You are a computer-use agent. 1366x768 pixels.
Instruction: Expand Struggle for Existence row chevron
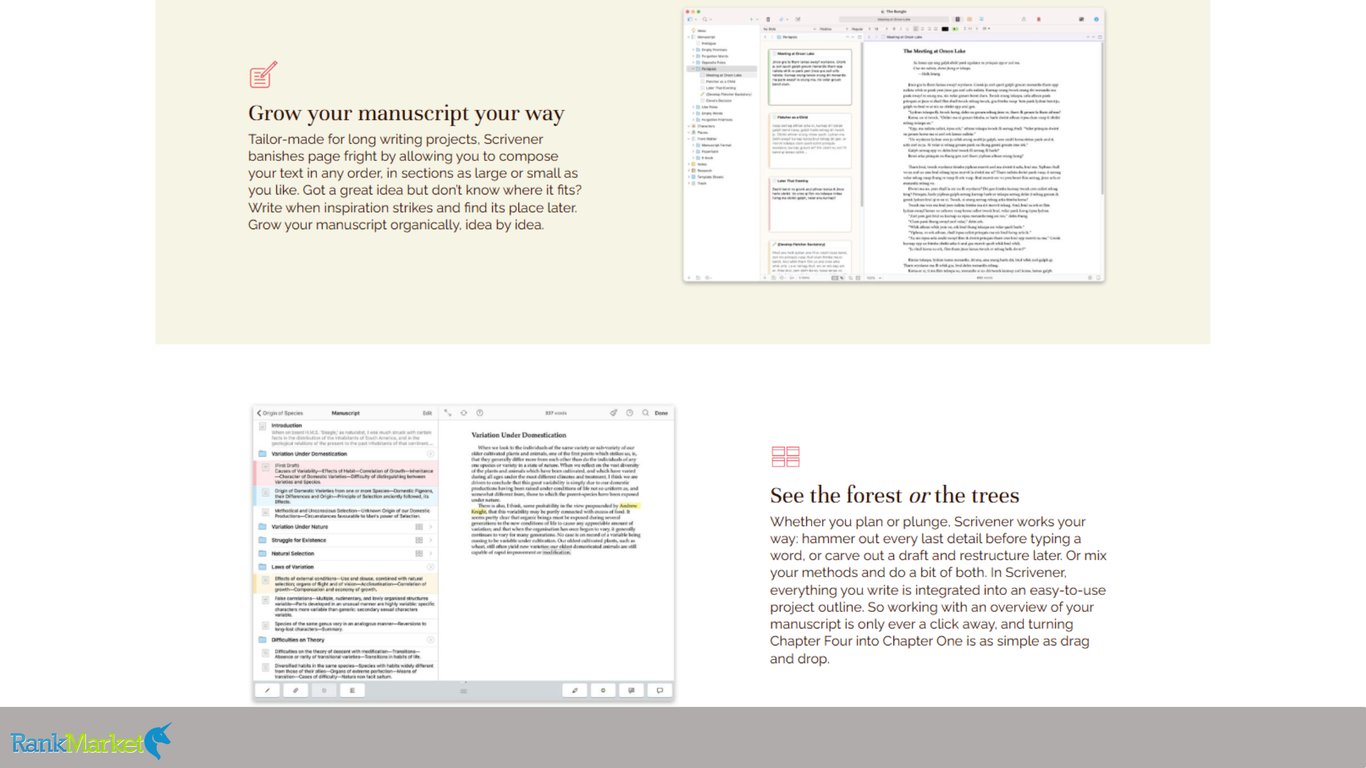(x=431, y=540)
